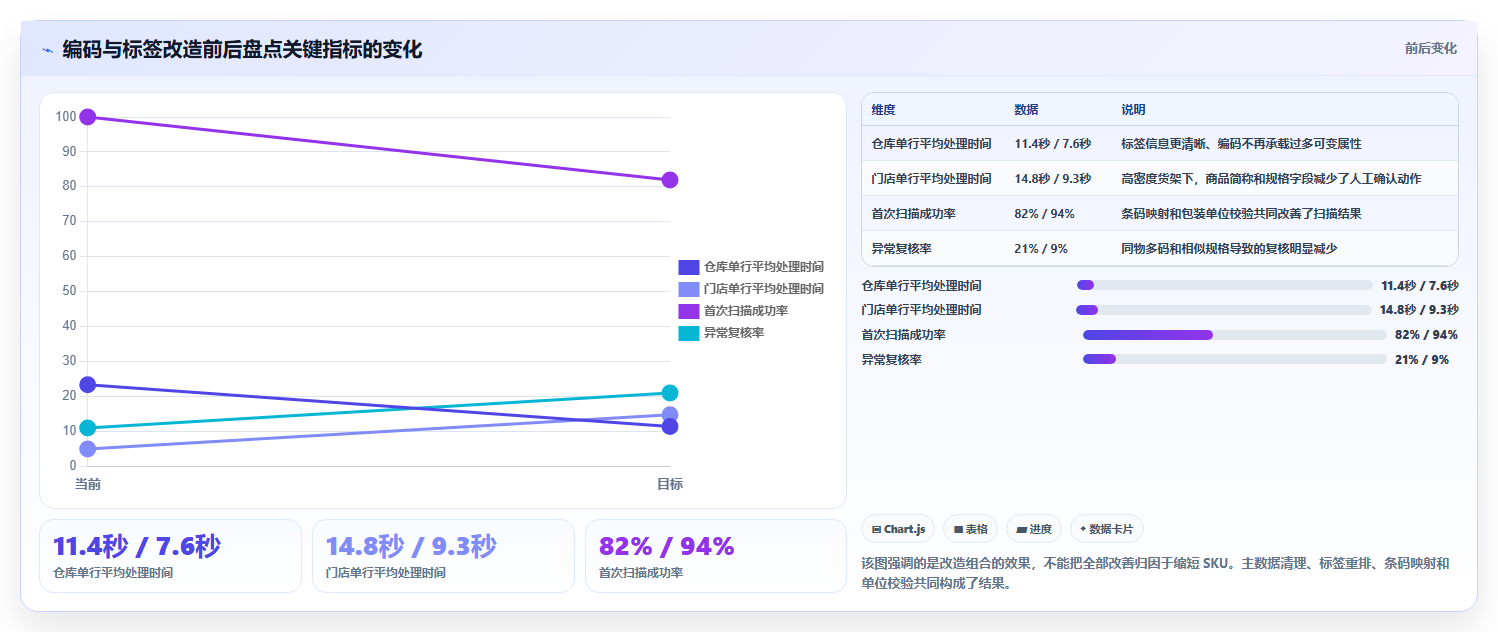
Task: Click the 21% / 9% progress value
Action: (x=1422, y=359)
